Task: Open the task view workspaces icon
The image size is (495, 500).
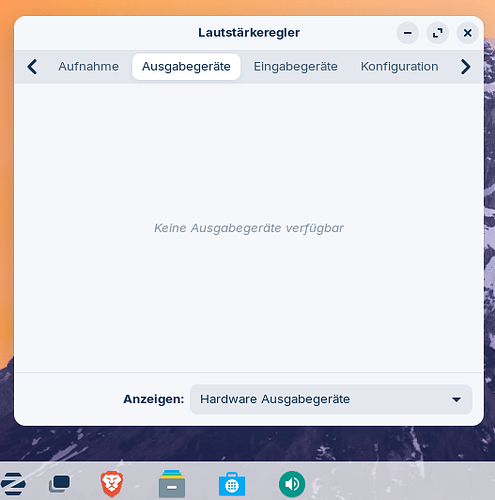Action: coord(60,484)
